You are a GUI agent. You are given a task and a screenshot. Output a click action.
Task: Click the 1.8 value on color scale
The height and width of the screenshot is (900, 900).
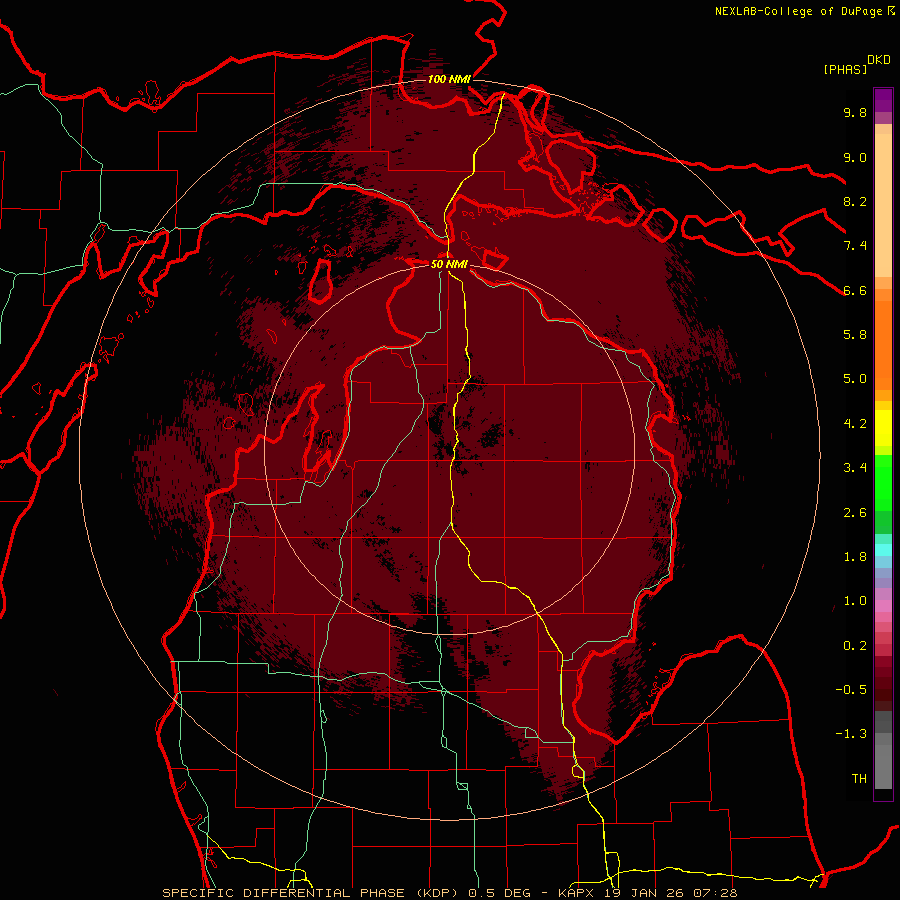pyautogui.click(x=855, y=557)
